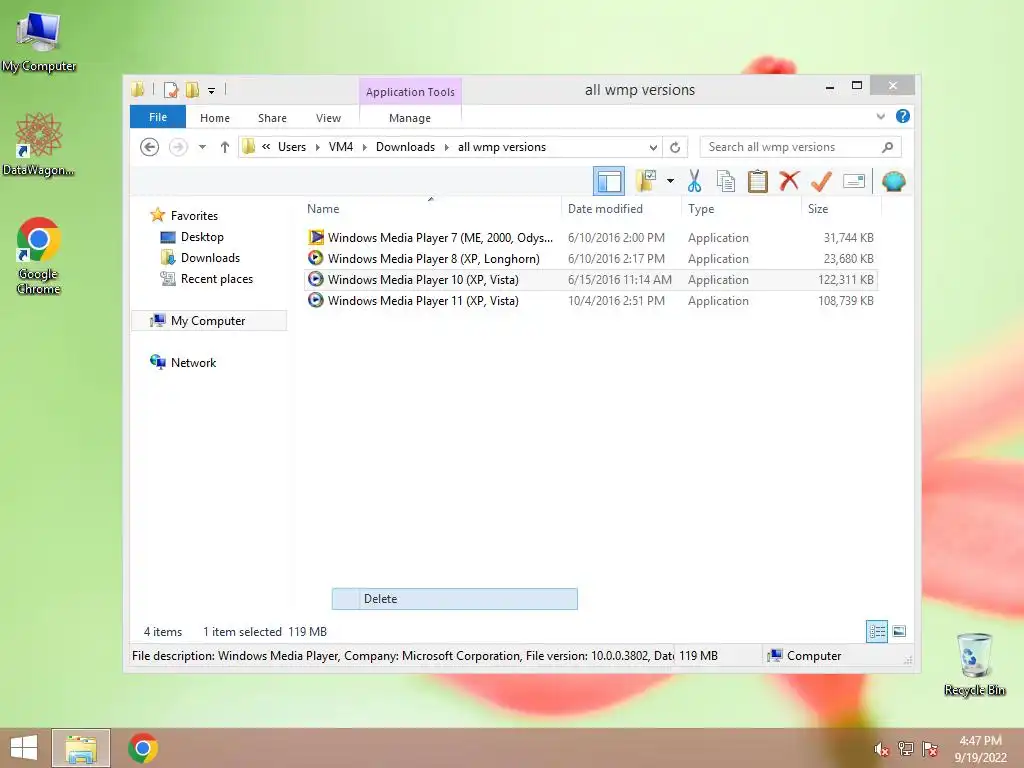Click the New folder quick access icon

(192, 90)
